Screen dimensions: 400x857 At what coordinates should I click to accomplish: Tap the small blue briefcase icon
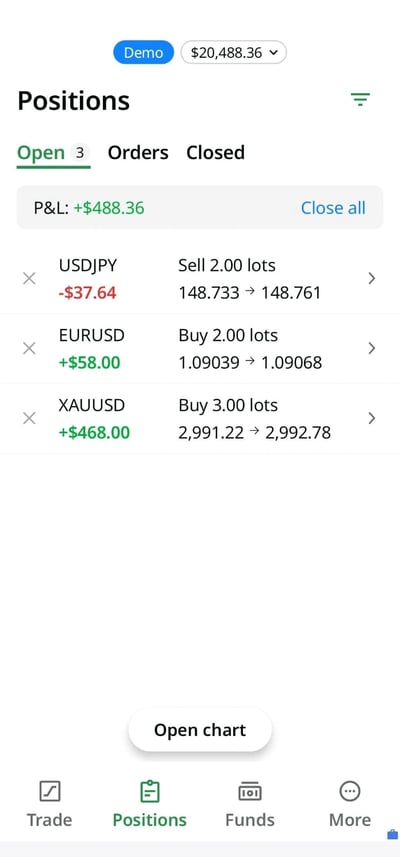(392, 834)
